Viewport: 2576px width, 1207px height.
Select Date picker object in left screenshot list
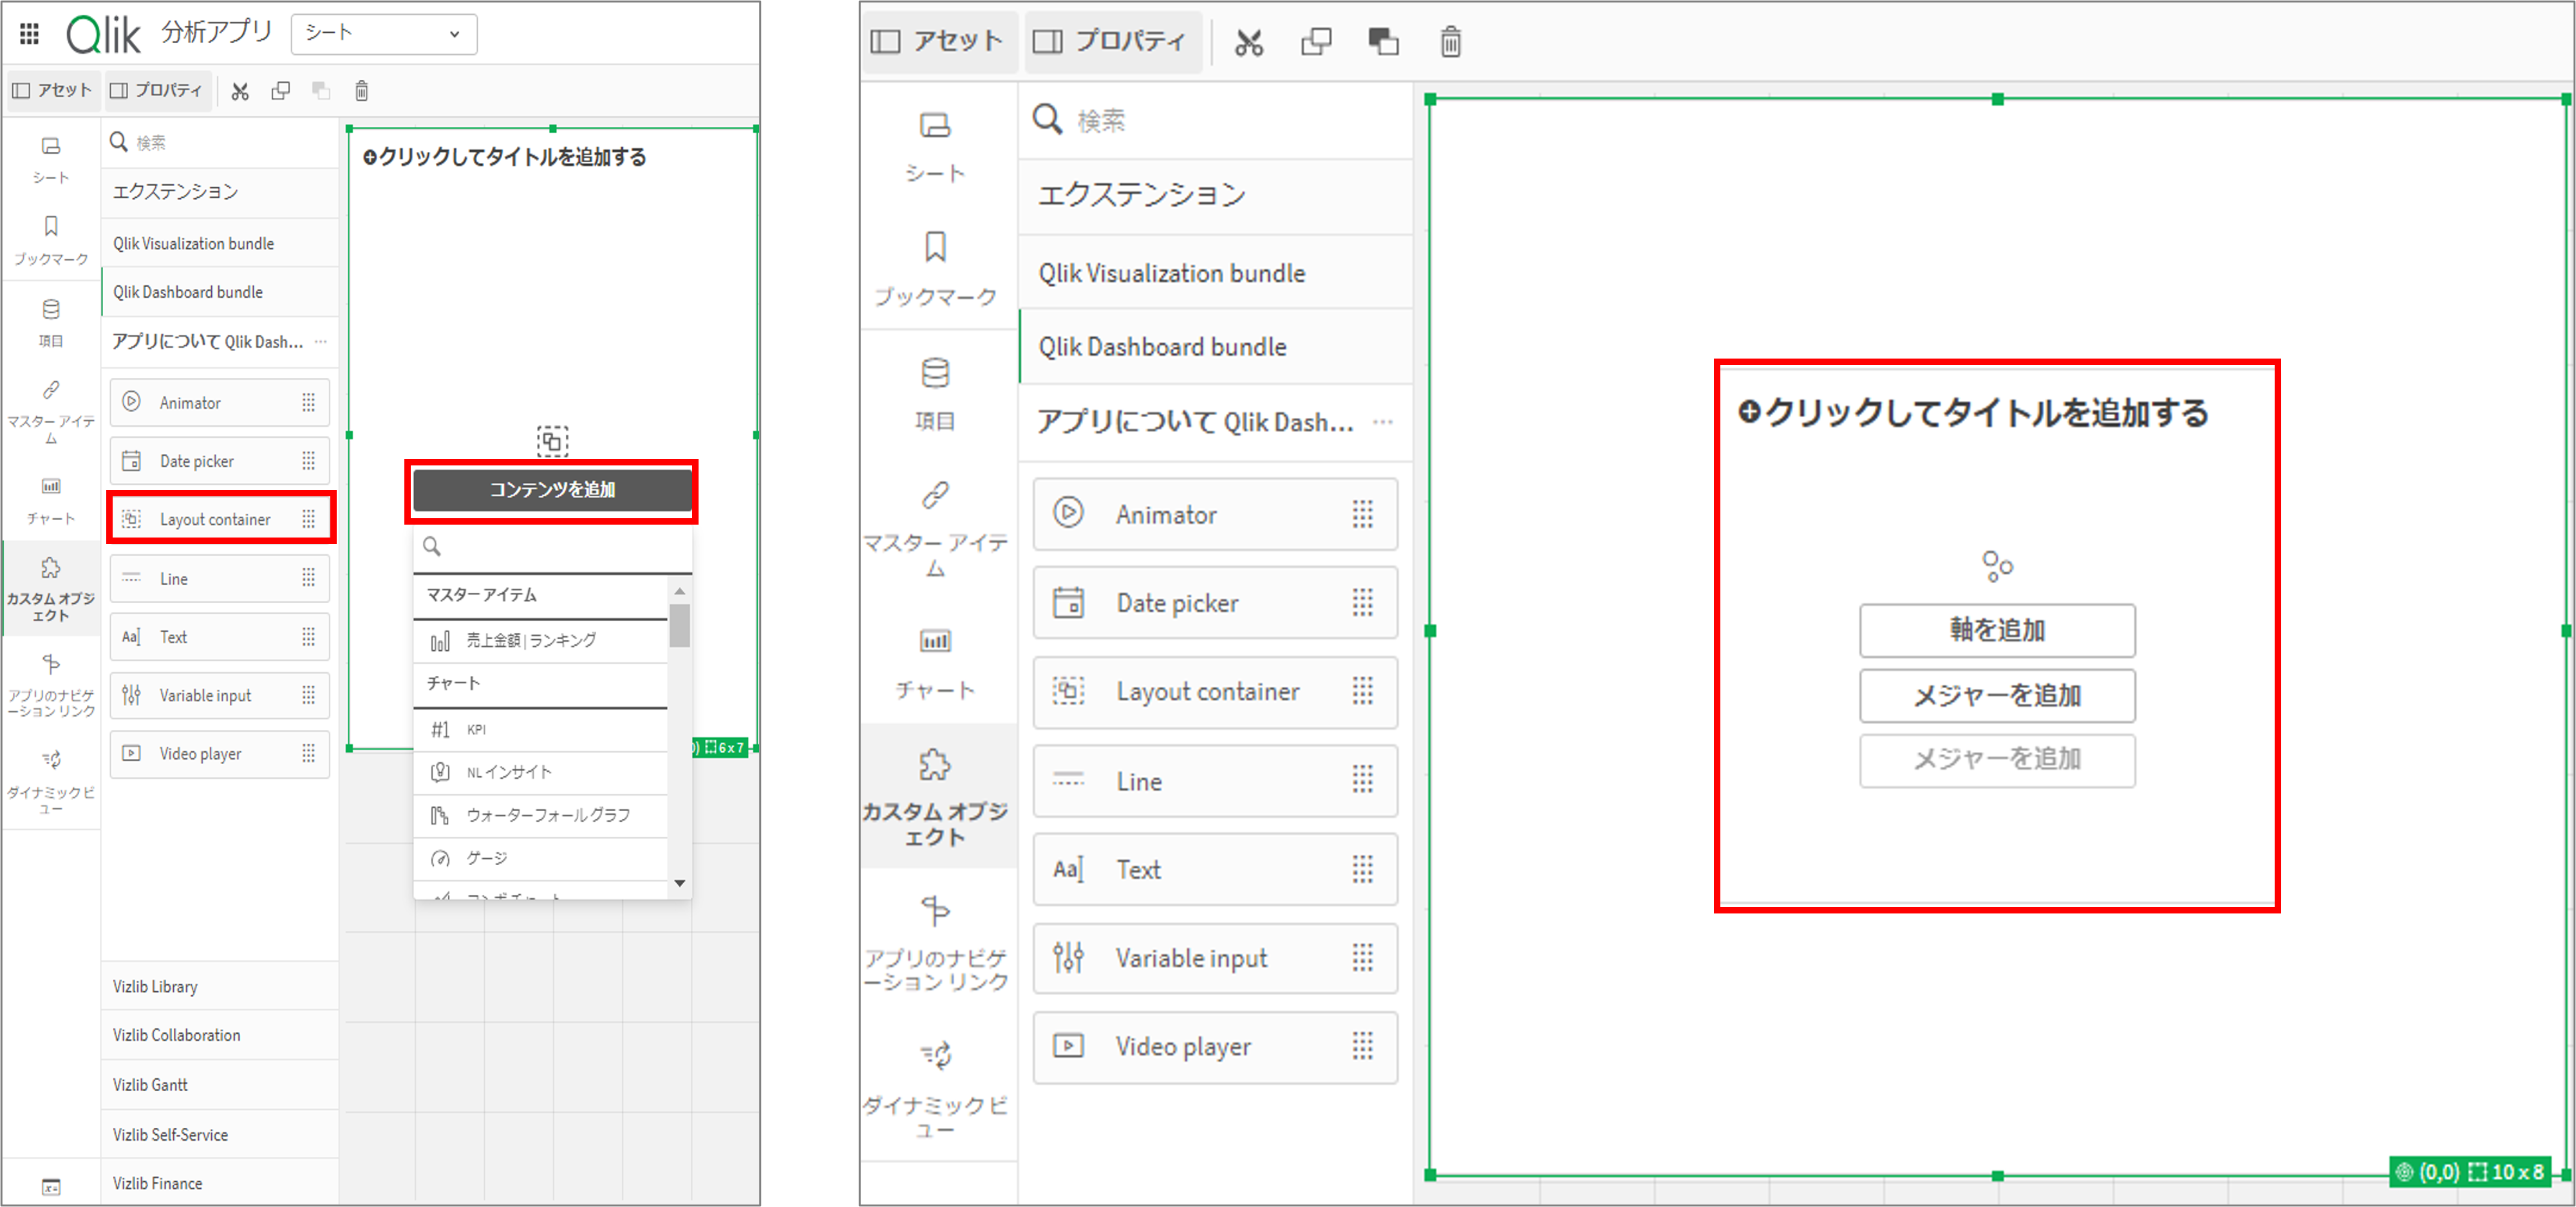tap(220, 461)
